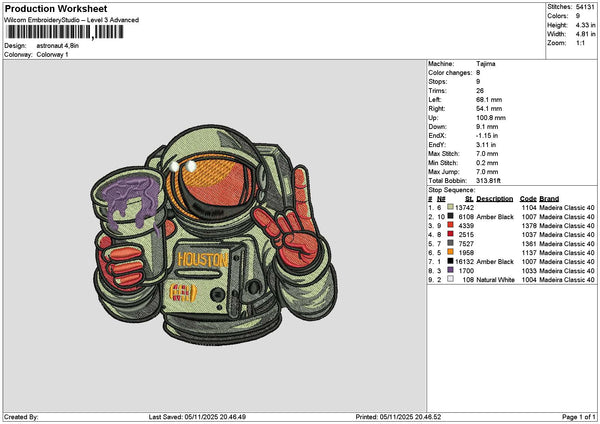The image size is (600, 424).
Task: Click the 'Code' column header
Action: 528,199
